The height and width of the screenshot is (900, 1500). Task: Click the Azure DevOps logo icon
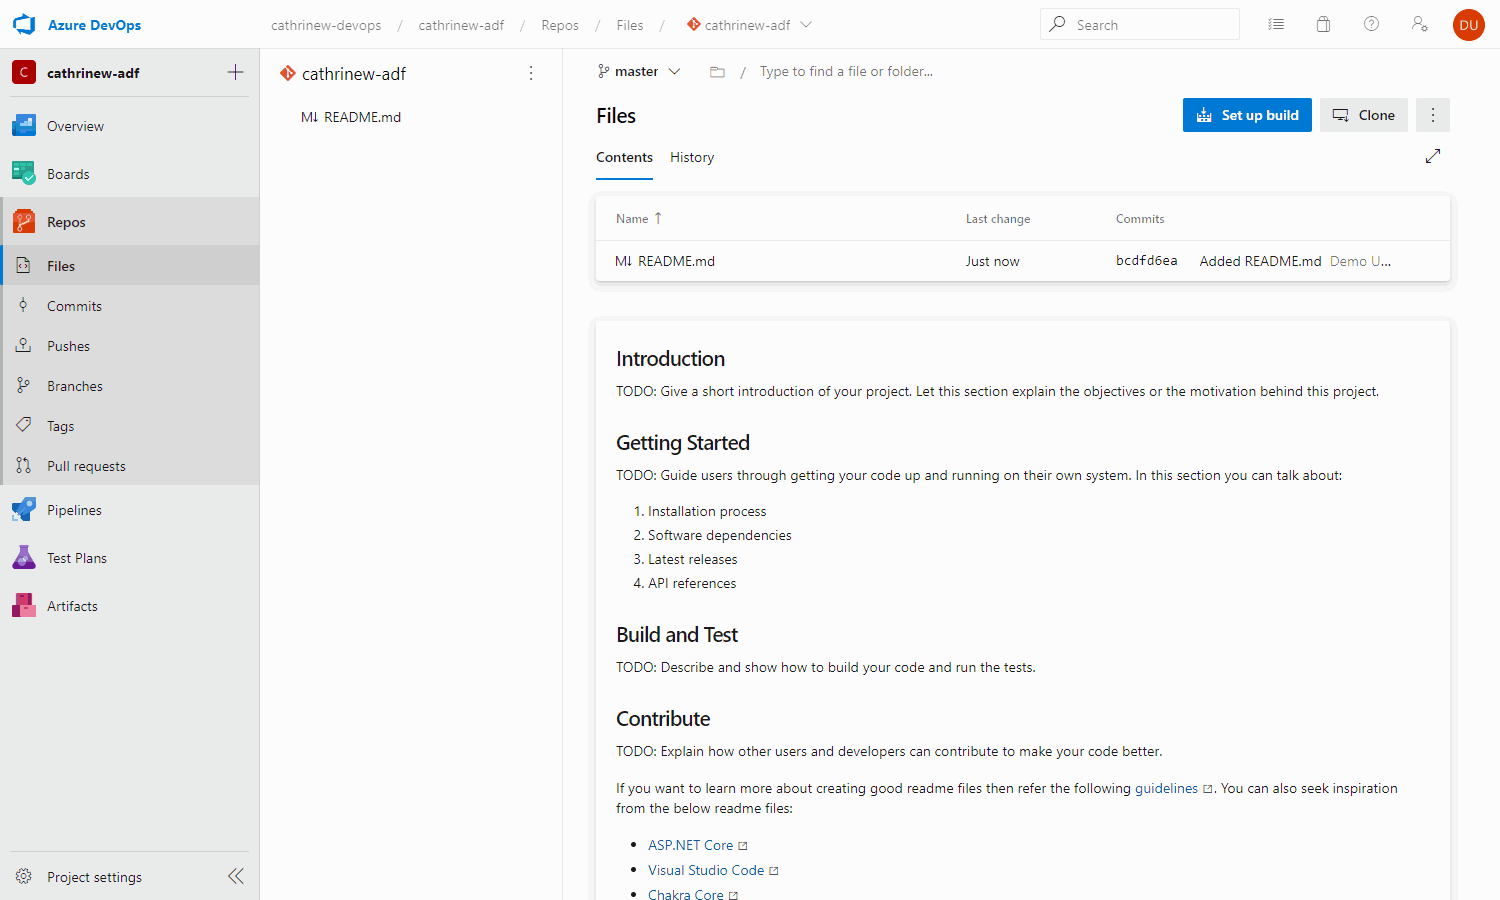tap(24, 25)
